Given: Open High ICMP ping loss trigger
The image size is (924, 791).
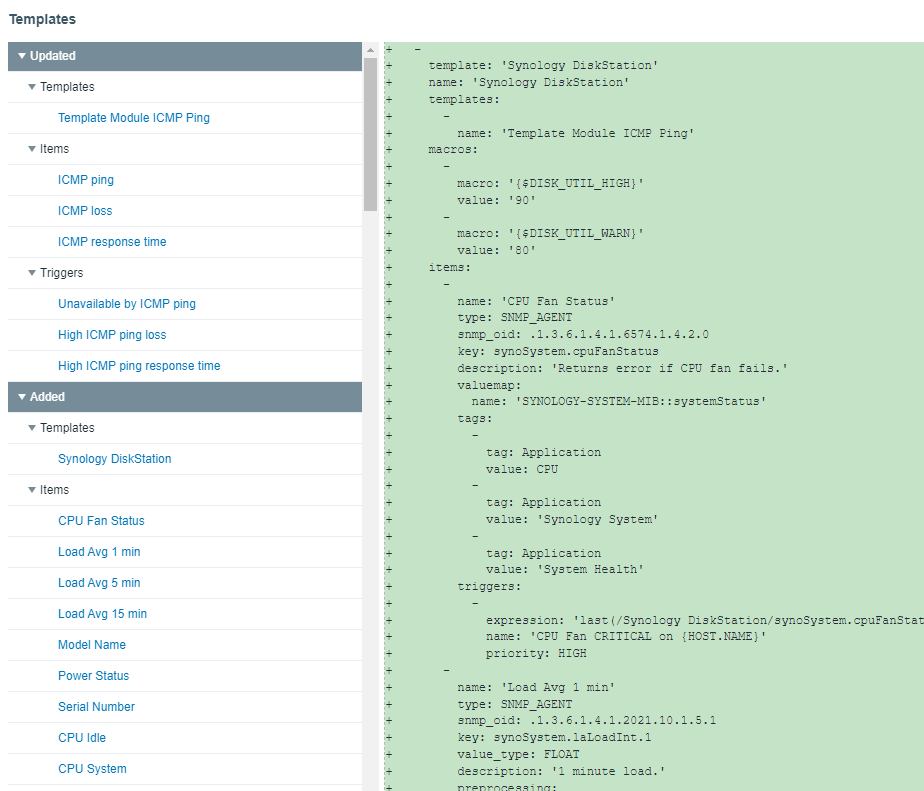Looking at the screenshot, I should coord(112,335).
